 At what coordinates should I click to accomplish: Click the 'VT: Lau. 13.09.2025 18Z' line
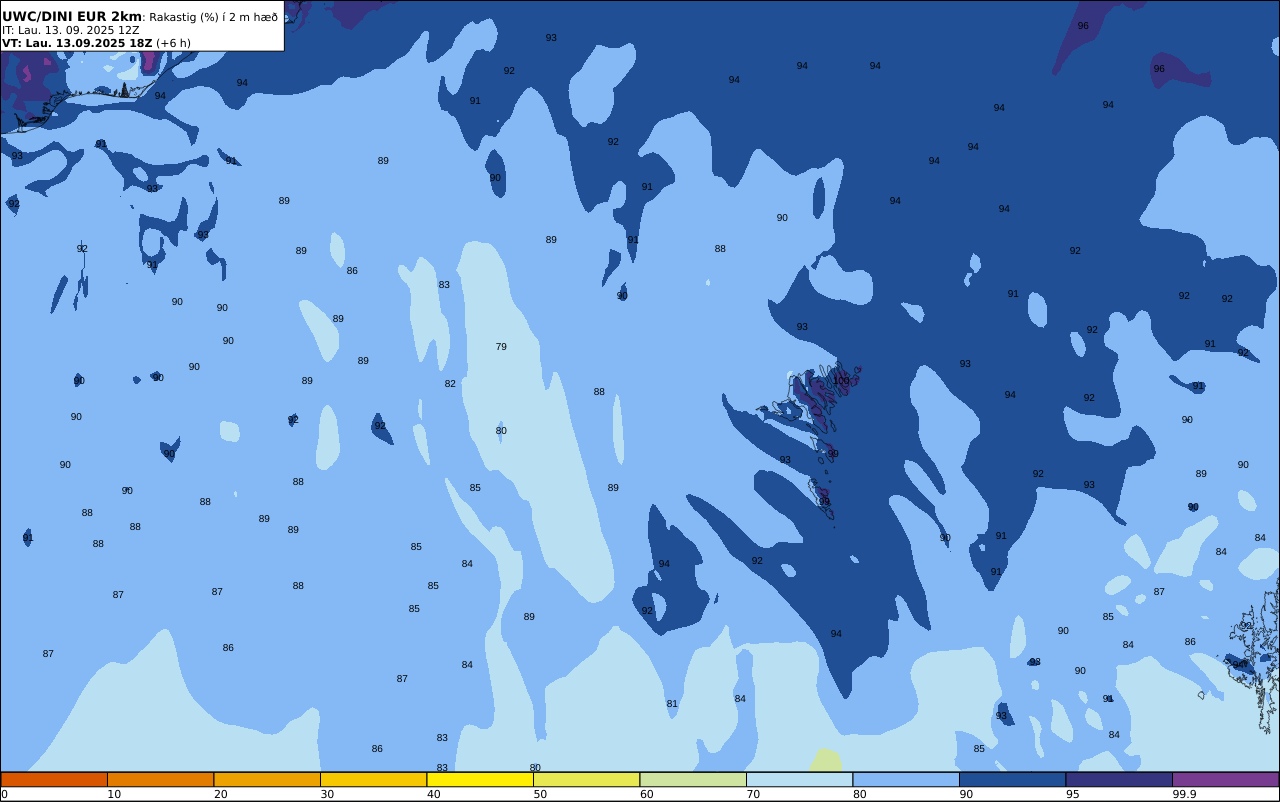pyautogui.click(x=77, y=43)
